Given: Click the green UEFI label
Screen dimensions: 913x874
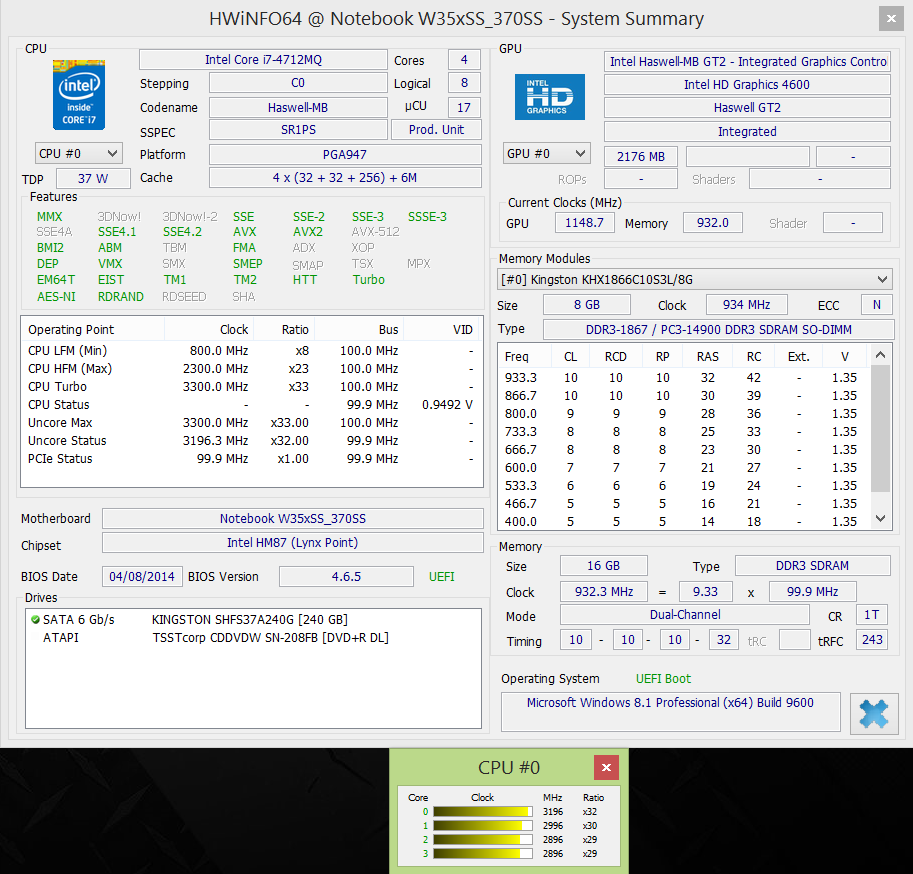Looking at the screenshot, I should point(442,576).
